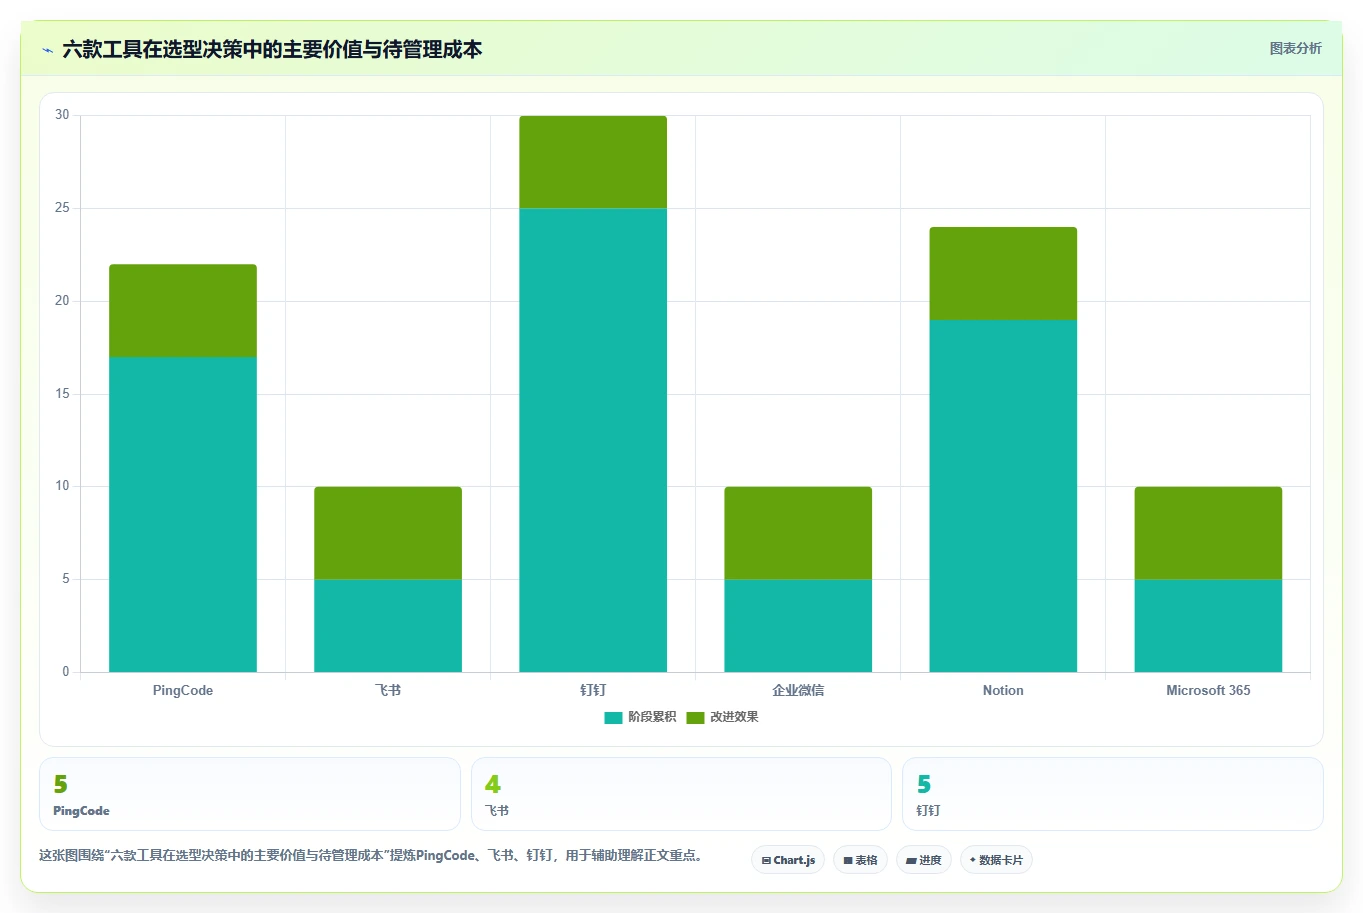
Task: Open the PingCode data card
Action: [250, 794]
